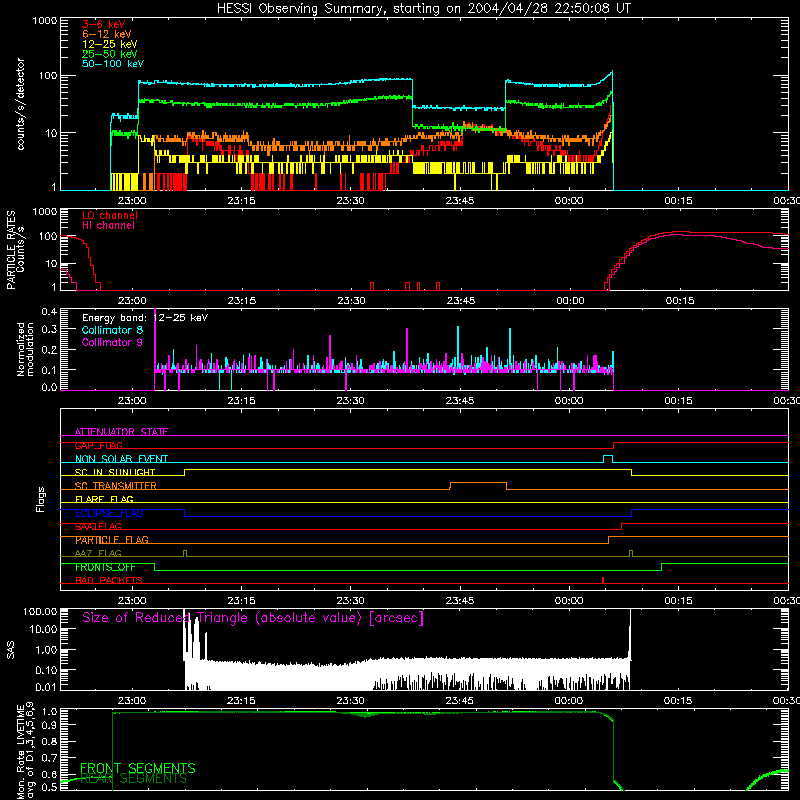Click the SAS axis label
Image resolution: width=800 pixels, height=800 pixels.
pyautogui.click(x=11, y=650)
